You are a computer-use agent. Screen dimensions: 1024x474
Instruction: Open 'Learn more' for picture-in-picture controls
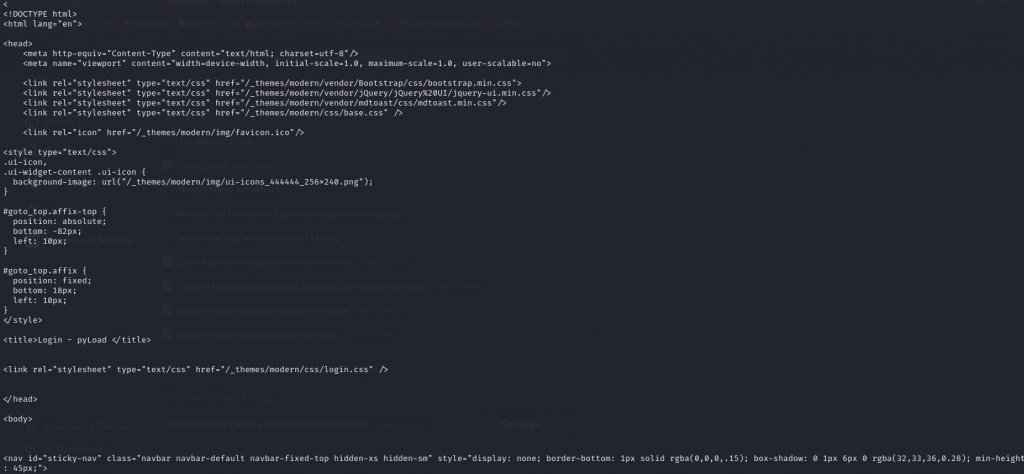[387, 261]
